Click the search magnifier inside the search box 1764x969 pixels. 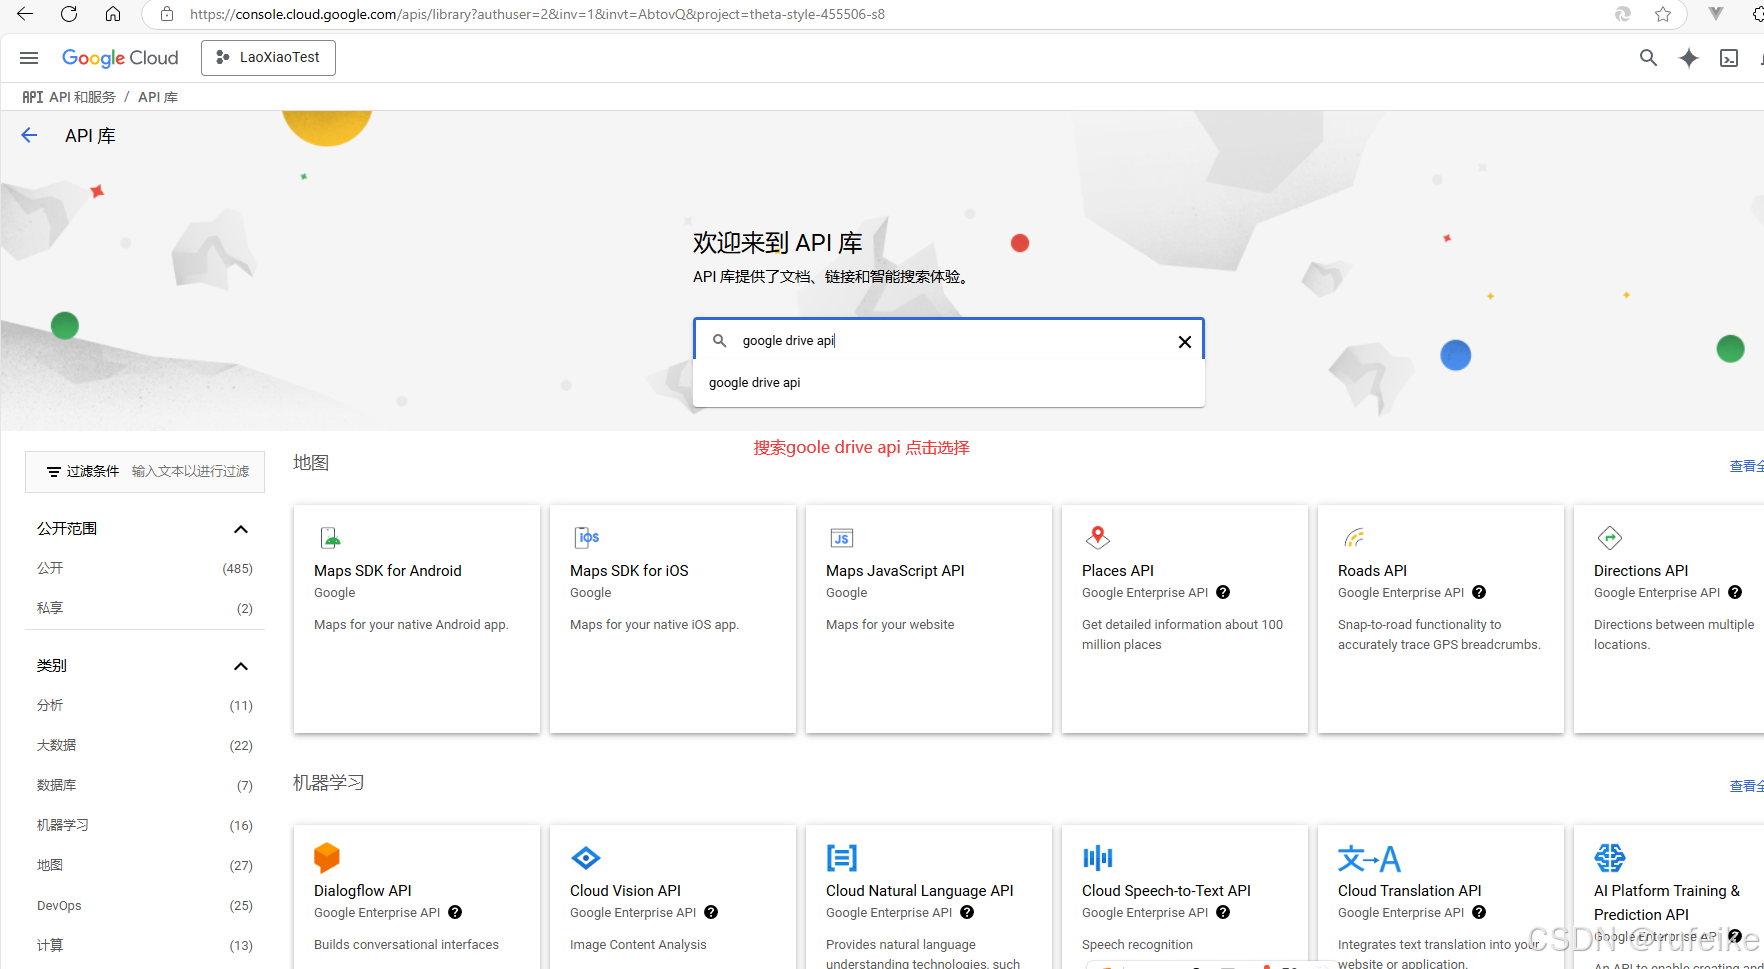point(719,341)
